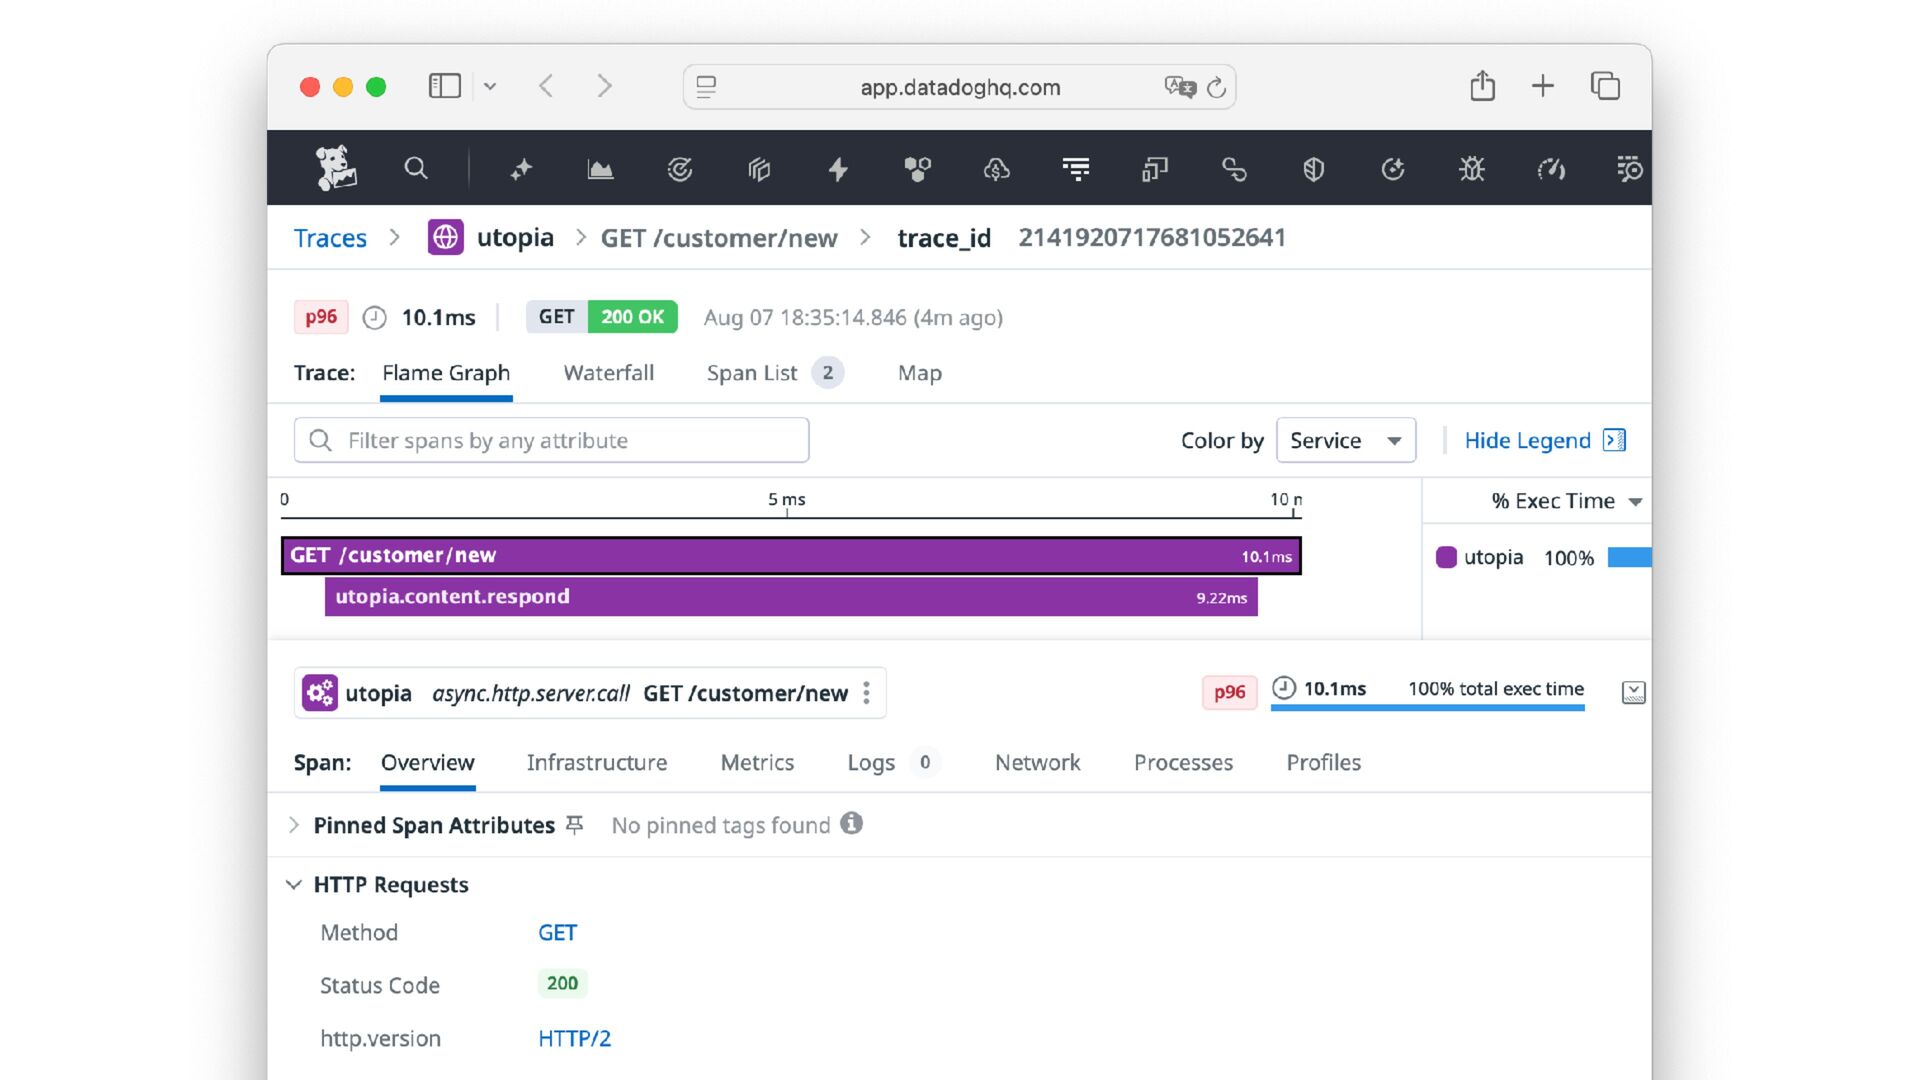
Task: Click the lightning bolt icon in navbar
Action: (838, 169)
